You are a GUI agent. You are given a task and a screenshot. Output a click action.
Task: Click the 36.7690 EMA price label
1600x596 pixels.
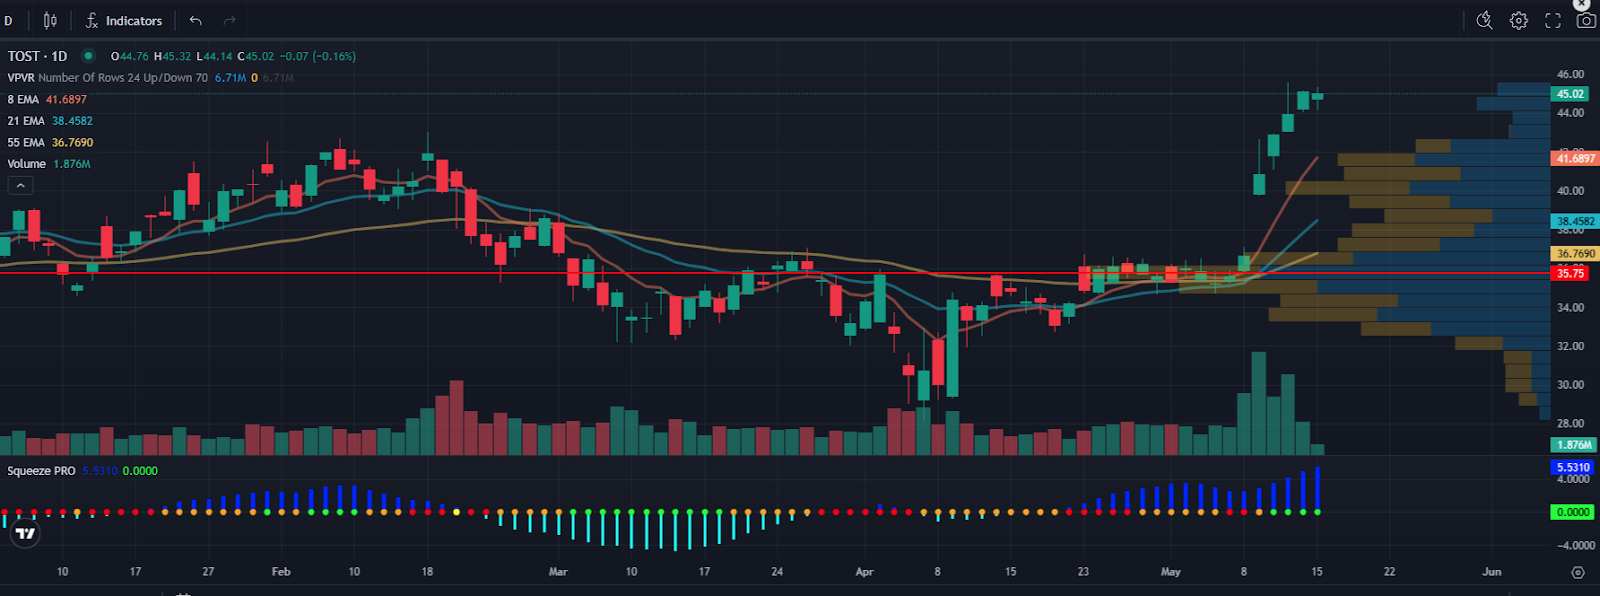pos(1575,254)
